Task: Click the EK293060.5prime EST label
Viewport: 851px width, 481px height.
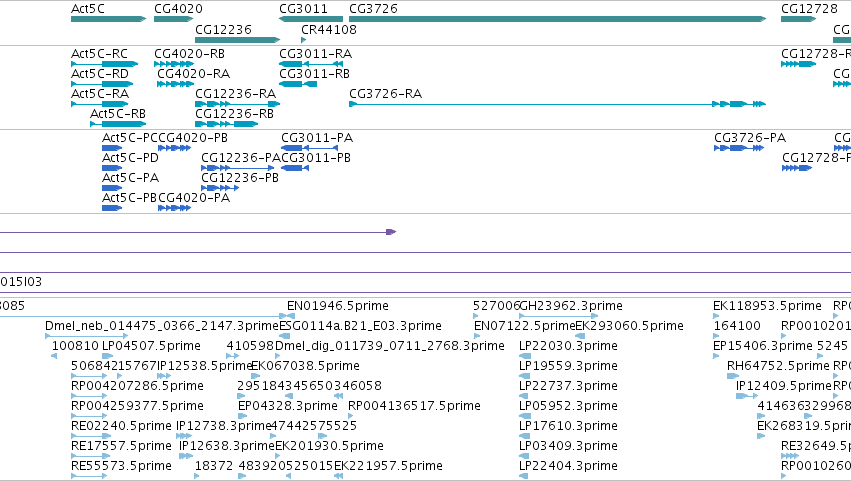Action: coord(629,326)
